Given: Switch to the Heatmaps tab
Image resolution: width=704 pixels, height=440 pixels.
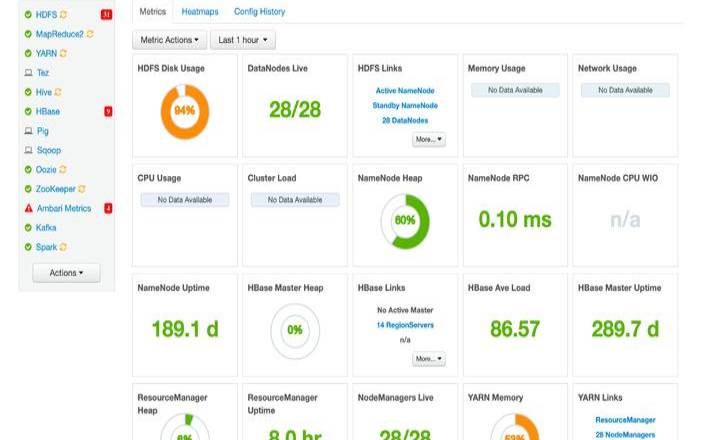Looking at the screenshot, I should [x=200, y=12].
